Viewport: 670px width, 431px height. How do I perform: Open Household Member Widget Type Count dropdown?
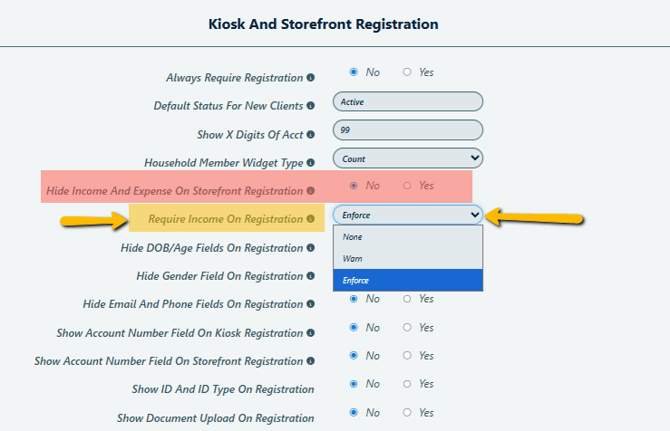pyautogui.click(x=408, y=158)
